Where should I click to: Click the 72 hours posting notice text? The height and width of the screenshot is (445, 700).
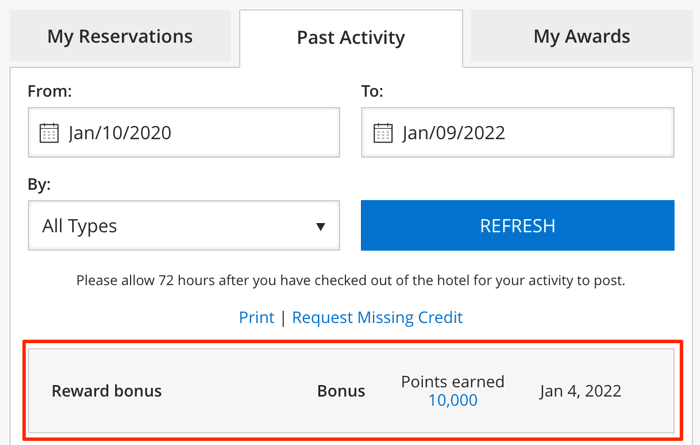(x=350, y=280)
